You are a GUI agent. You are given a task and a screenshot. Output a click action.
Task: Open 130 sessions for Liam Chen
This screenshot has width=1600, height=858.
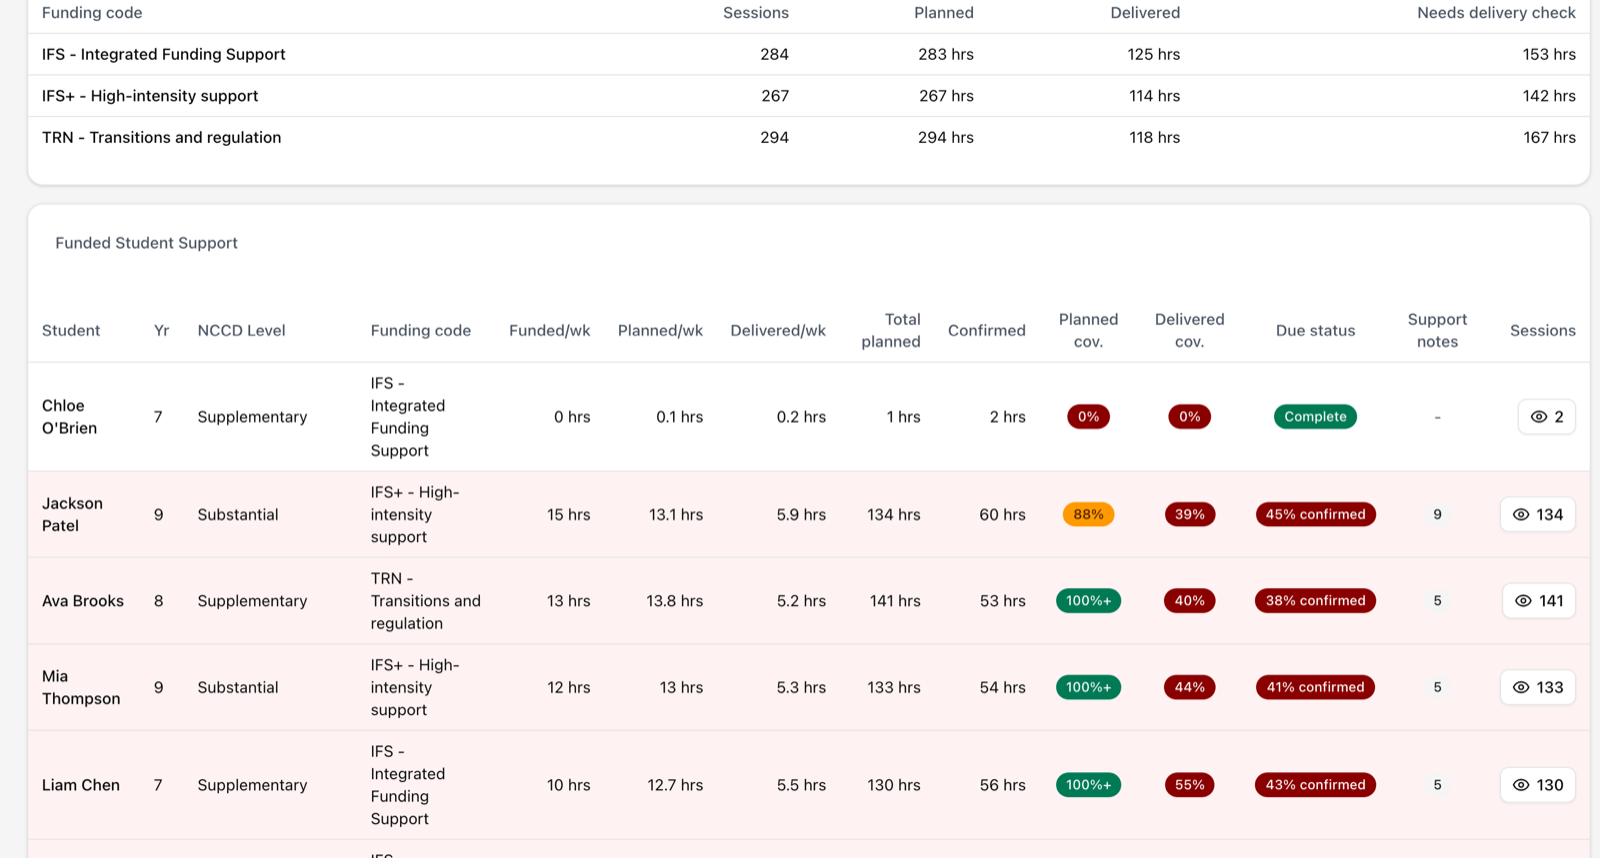click(1537, 785)
